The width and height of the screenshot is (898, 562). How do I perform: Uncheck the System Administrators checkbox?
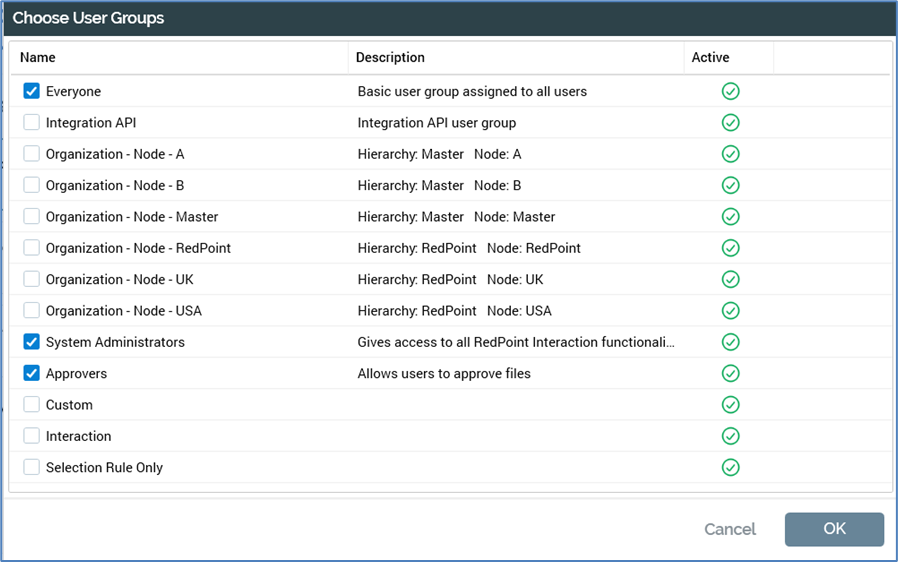32,342
